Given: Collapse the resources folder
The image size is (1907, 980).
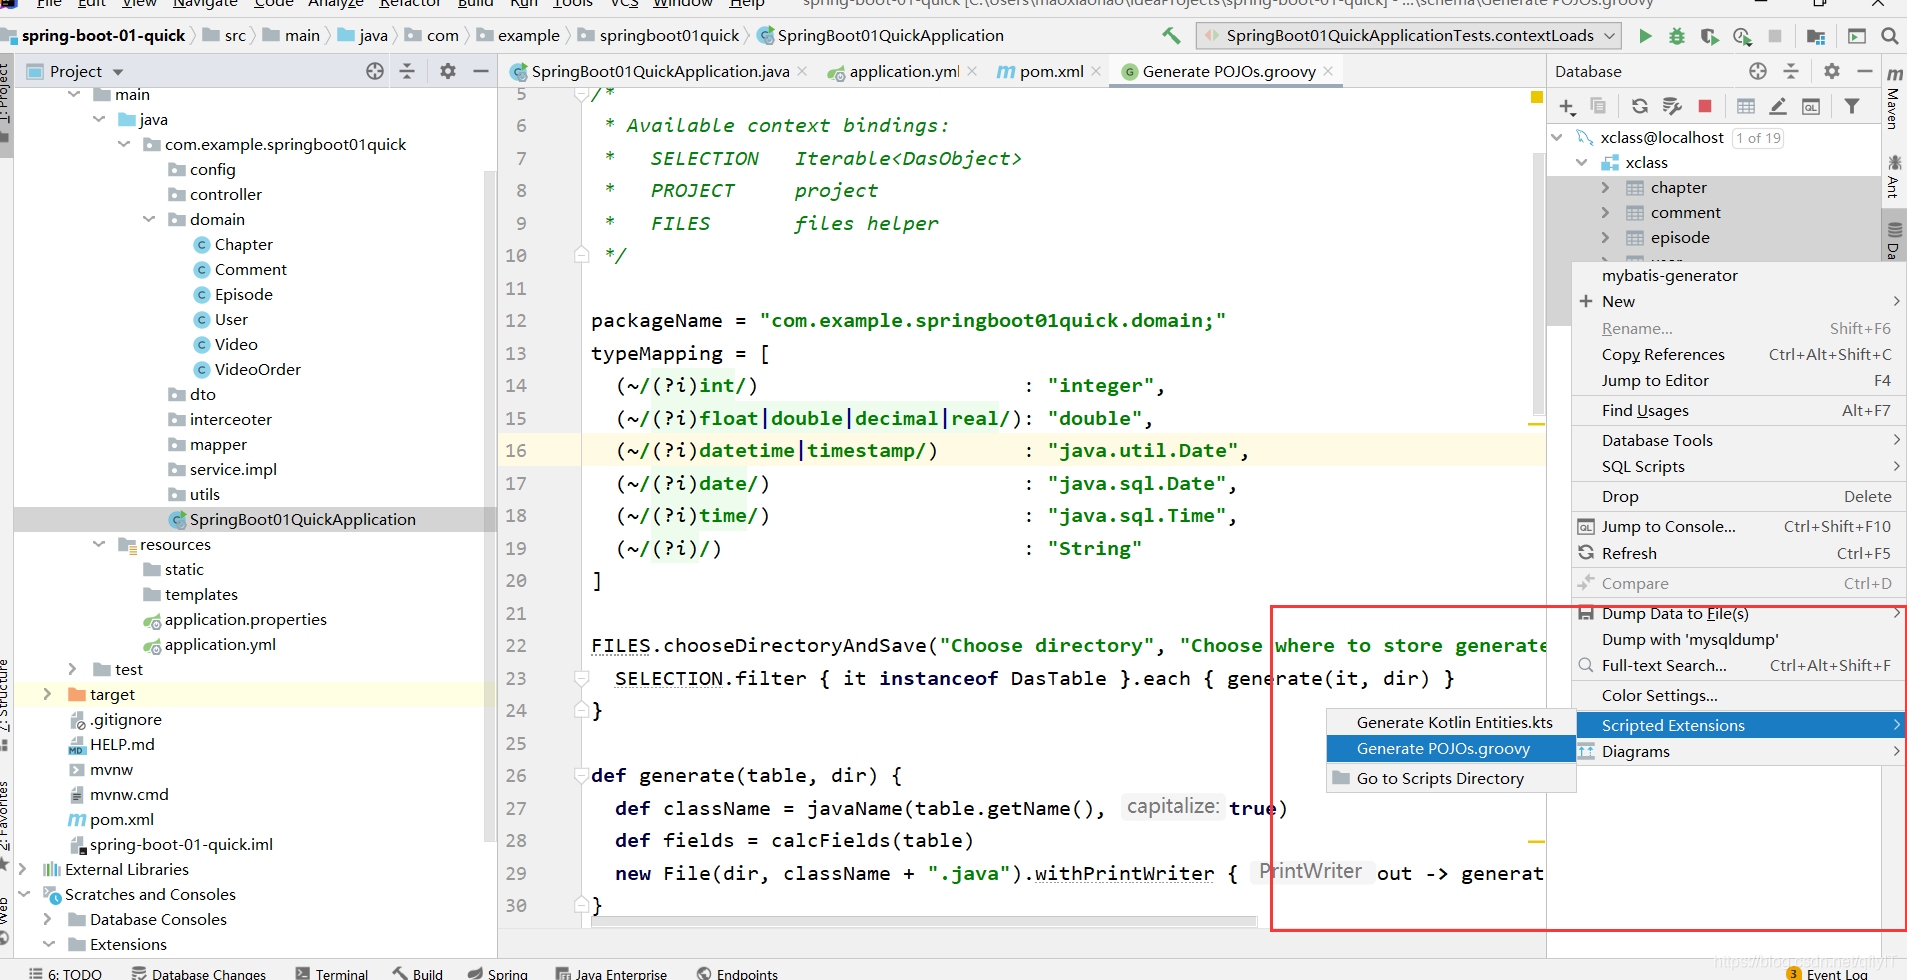Looking at the screenshot, I should click(99, 544).
